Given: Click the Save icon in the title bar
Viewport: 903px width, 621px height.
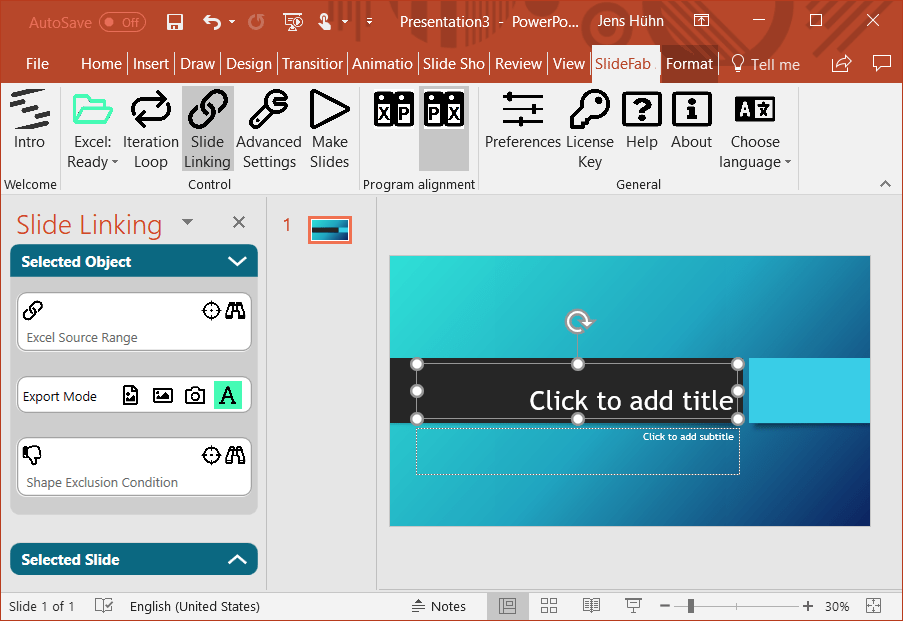Looking at the screenshot, I should pos(174,22).
